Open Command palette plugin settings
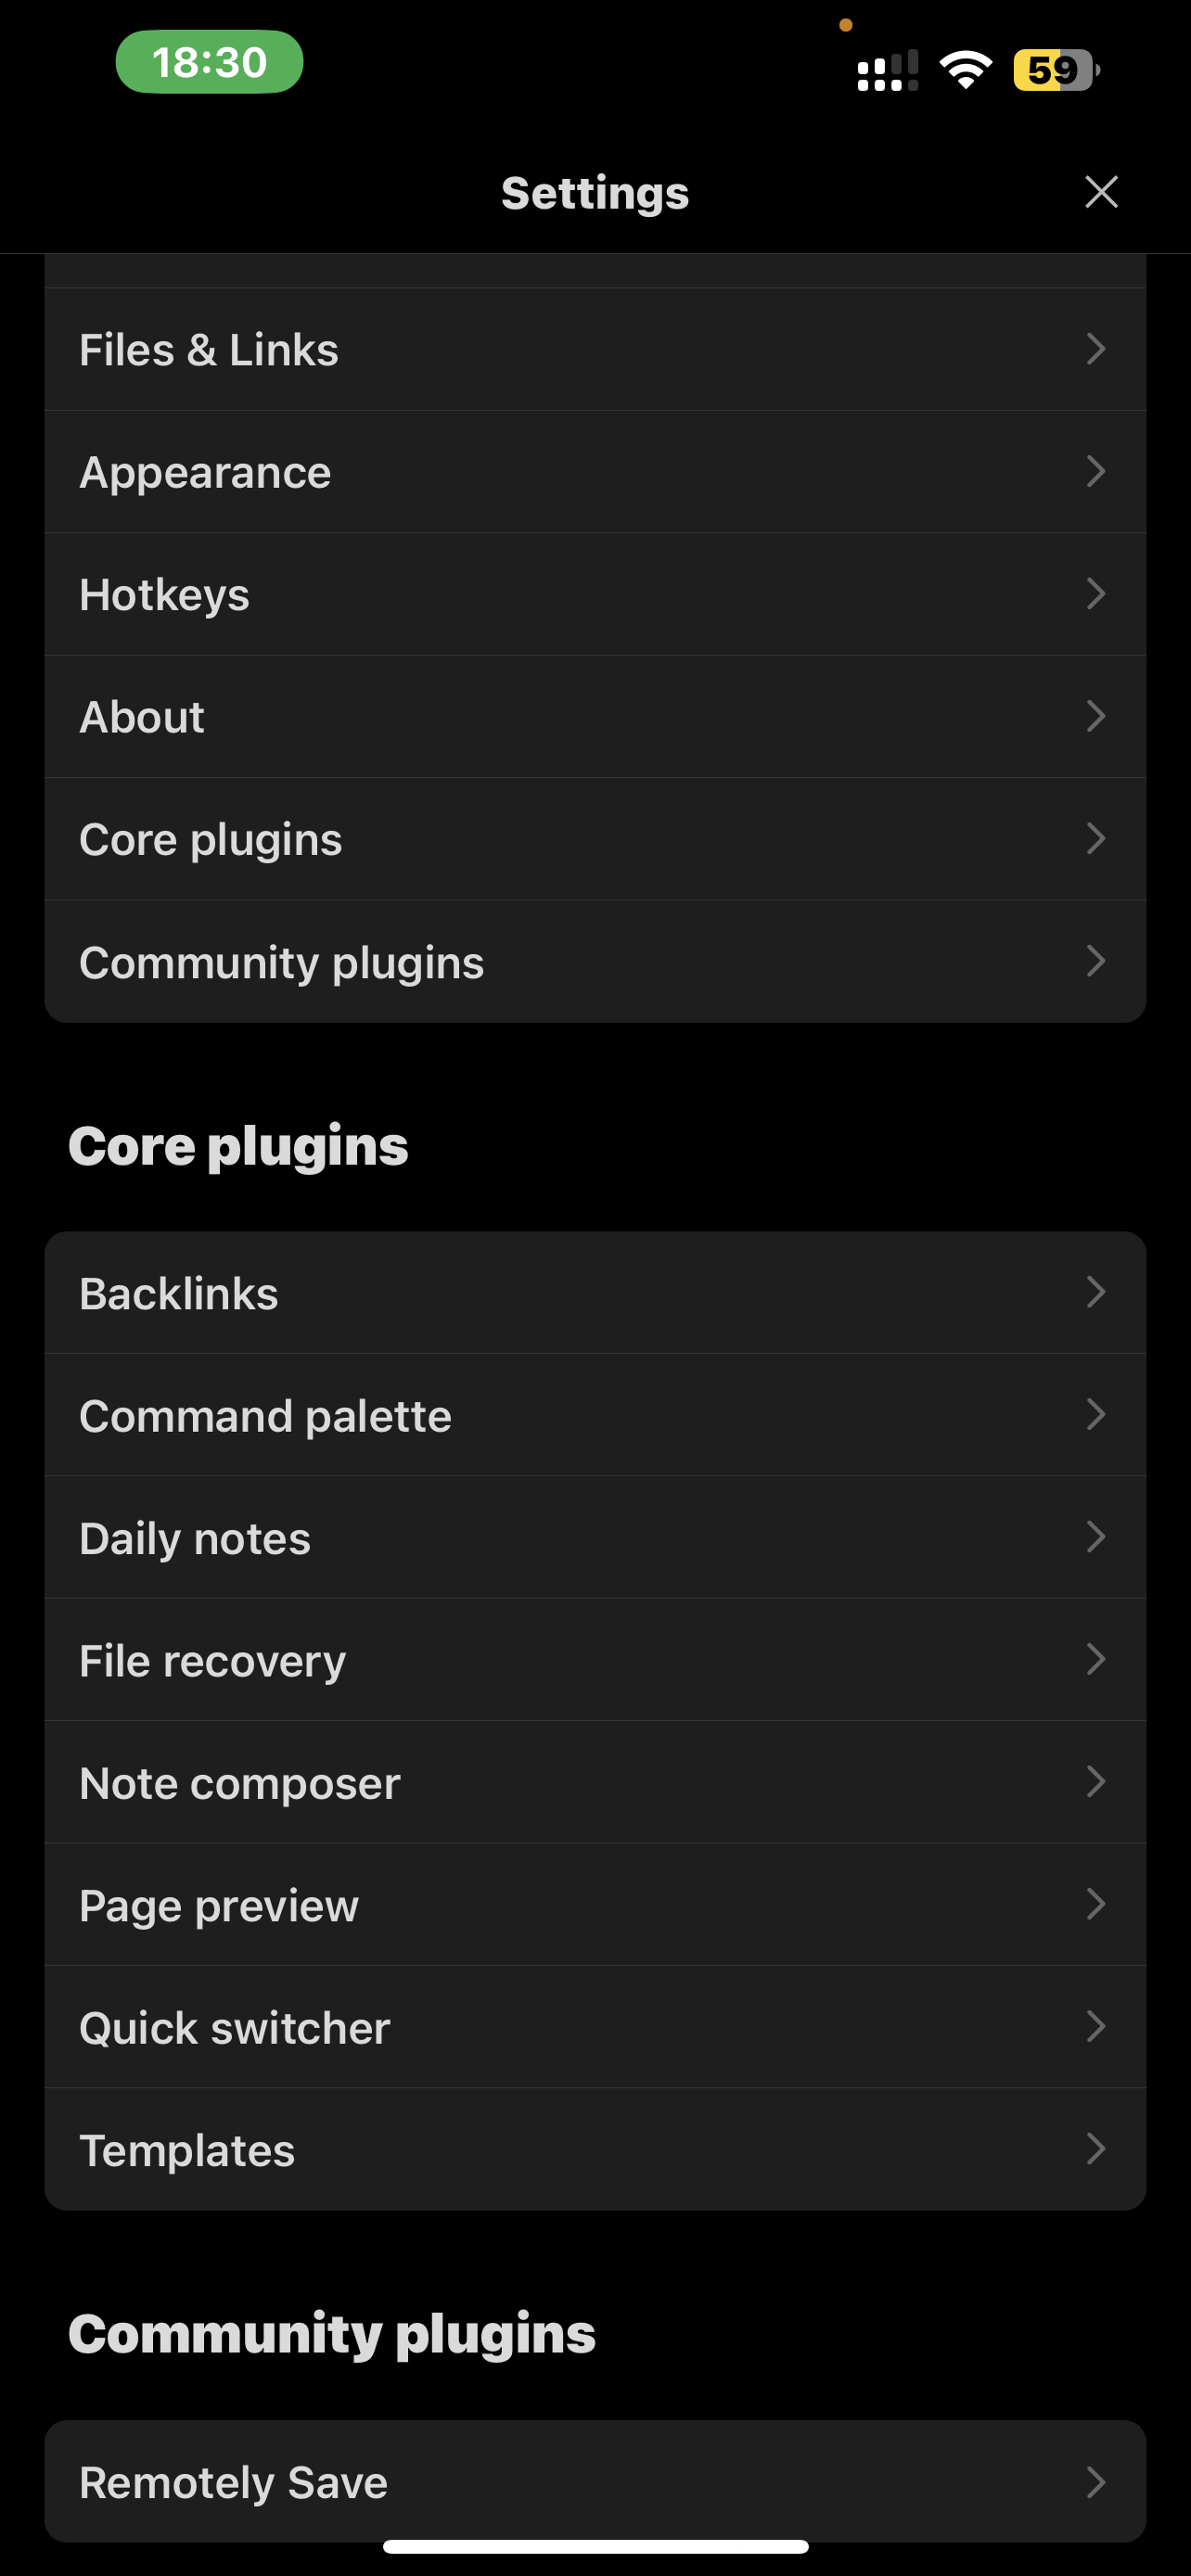Viewport: 1191px width, 2576px height. click(x=595, y=1415)
